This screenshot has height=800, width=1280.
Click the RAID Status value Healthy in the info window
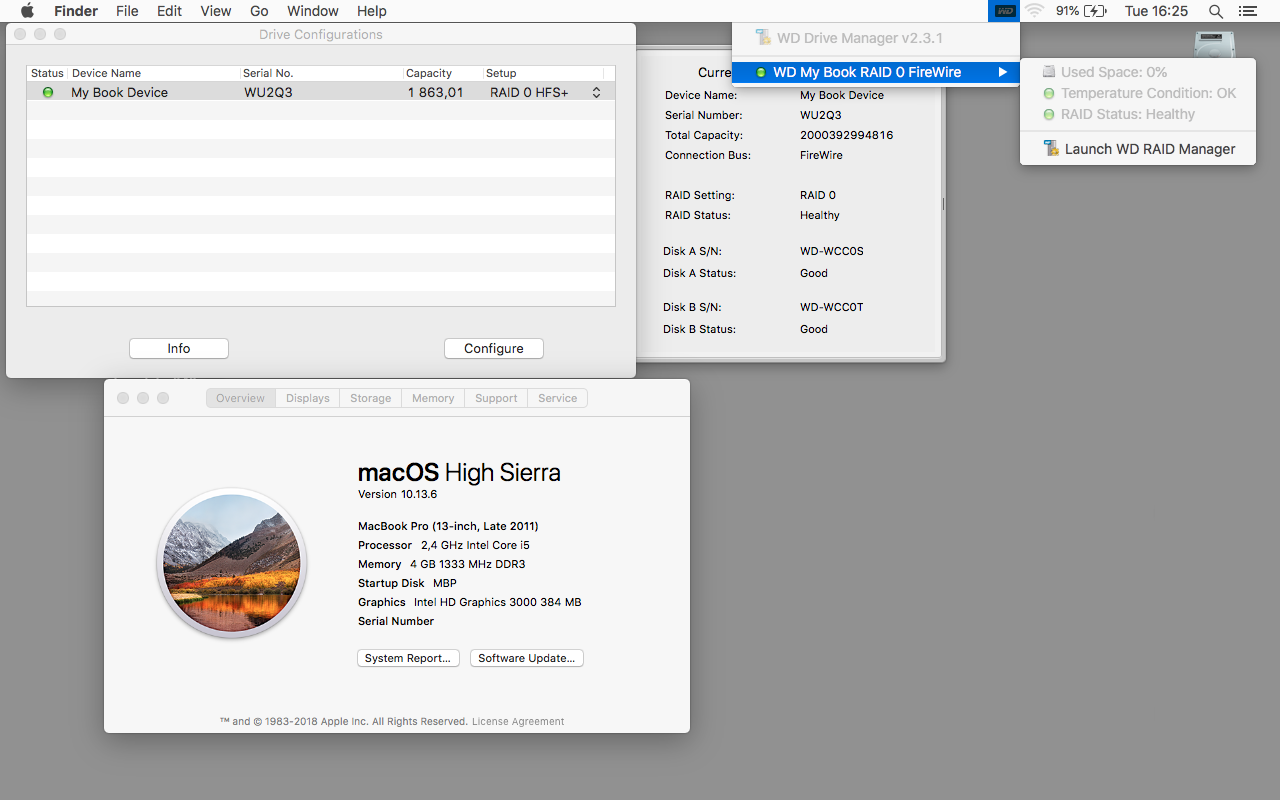tap(820, 215)
